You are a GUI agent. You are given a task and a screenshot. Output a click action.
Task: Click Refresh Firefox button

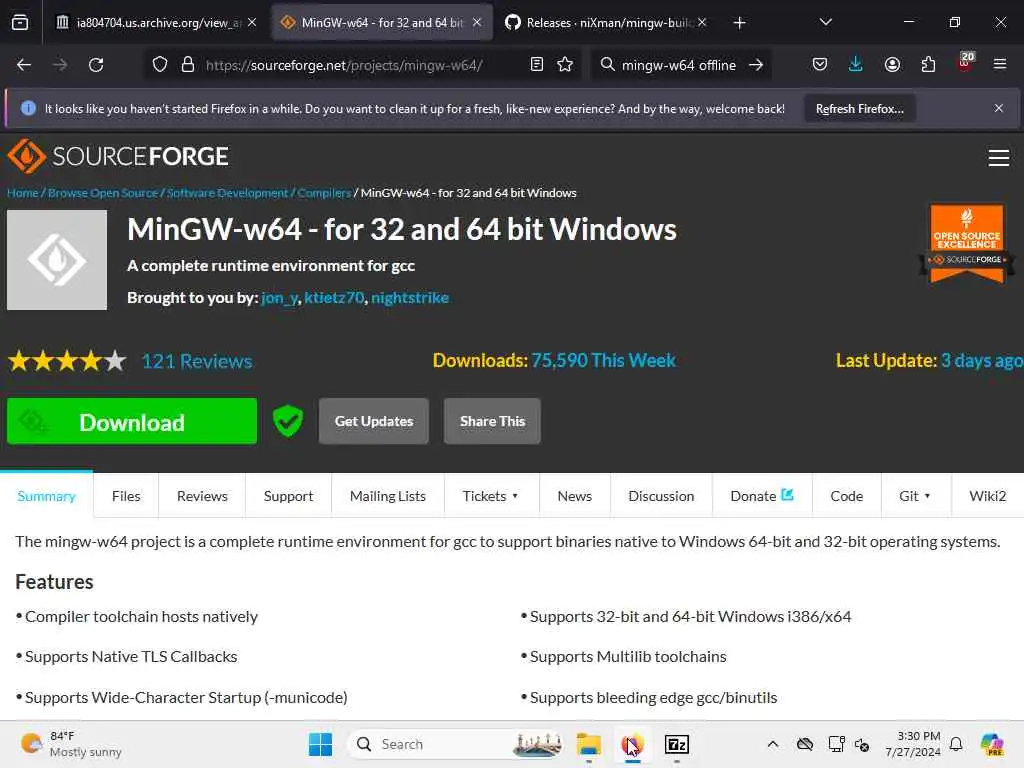click(859, 108)
